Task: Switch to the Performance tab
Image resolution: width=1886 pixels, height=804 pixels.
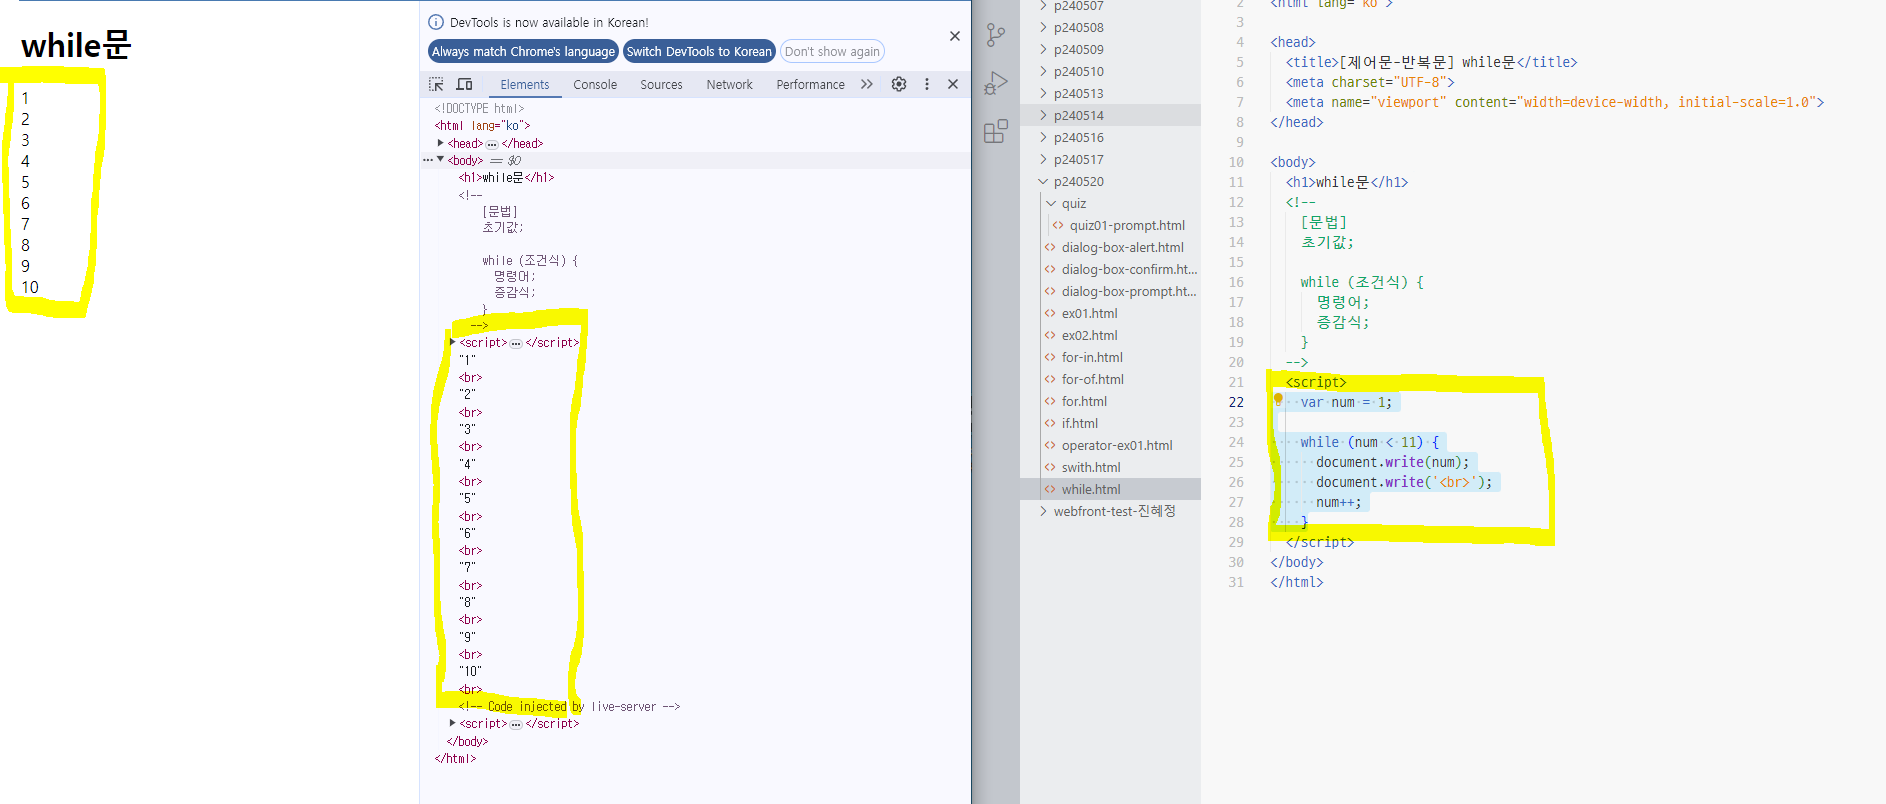Action: click(x=810, y=85)
